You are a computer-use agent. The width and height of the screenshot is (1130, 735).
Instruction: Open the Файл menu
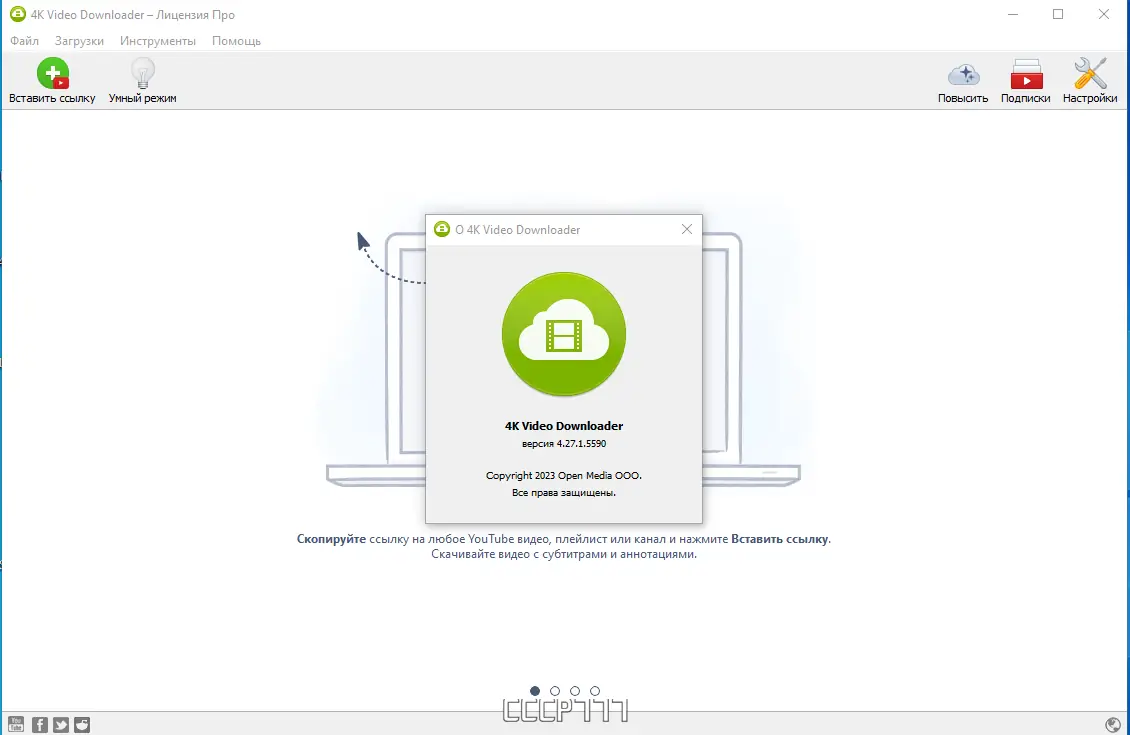(x=25, y=41)
